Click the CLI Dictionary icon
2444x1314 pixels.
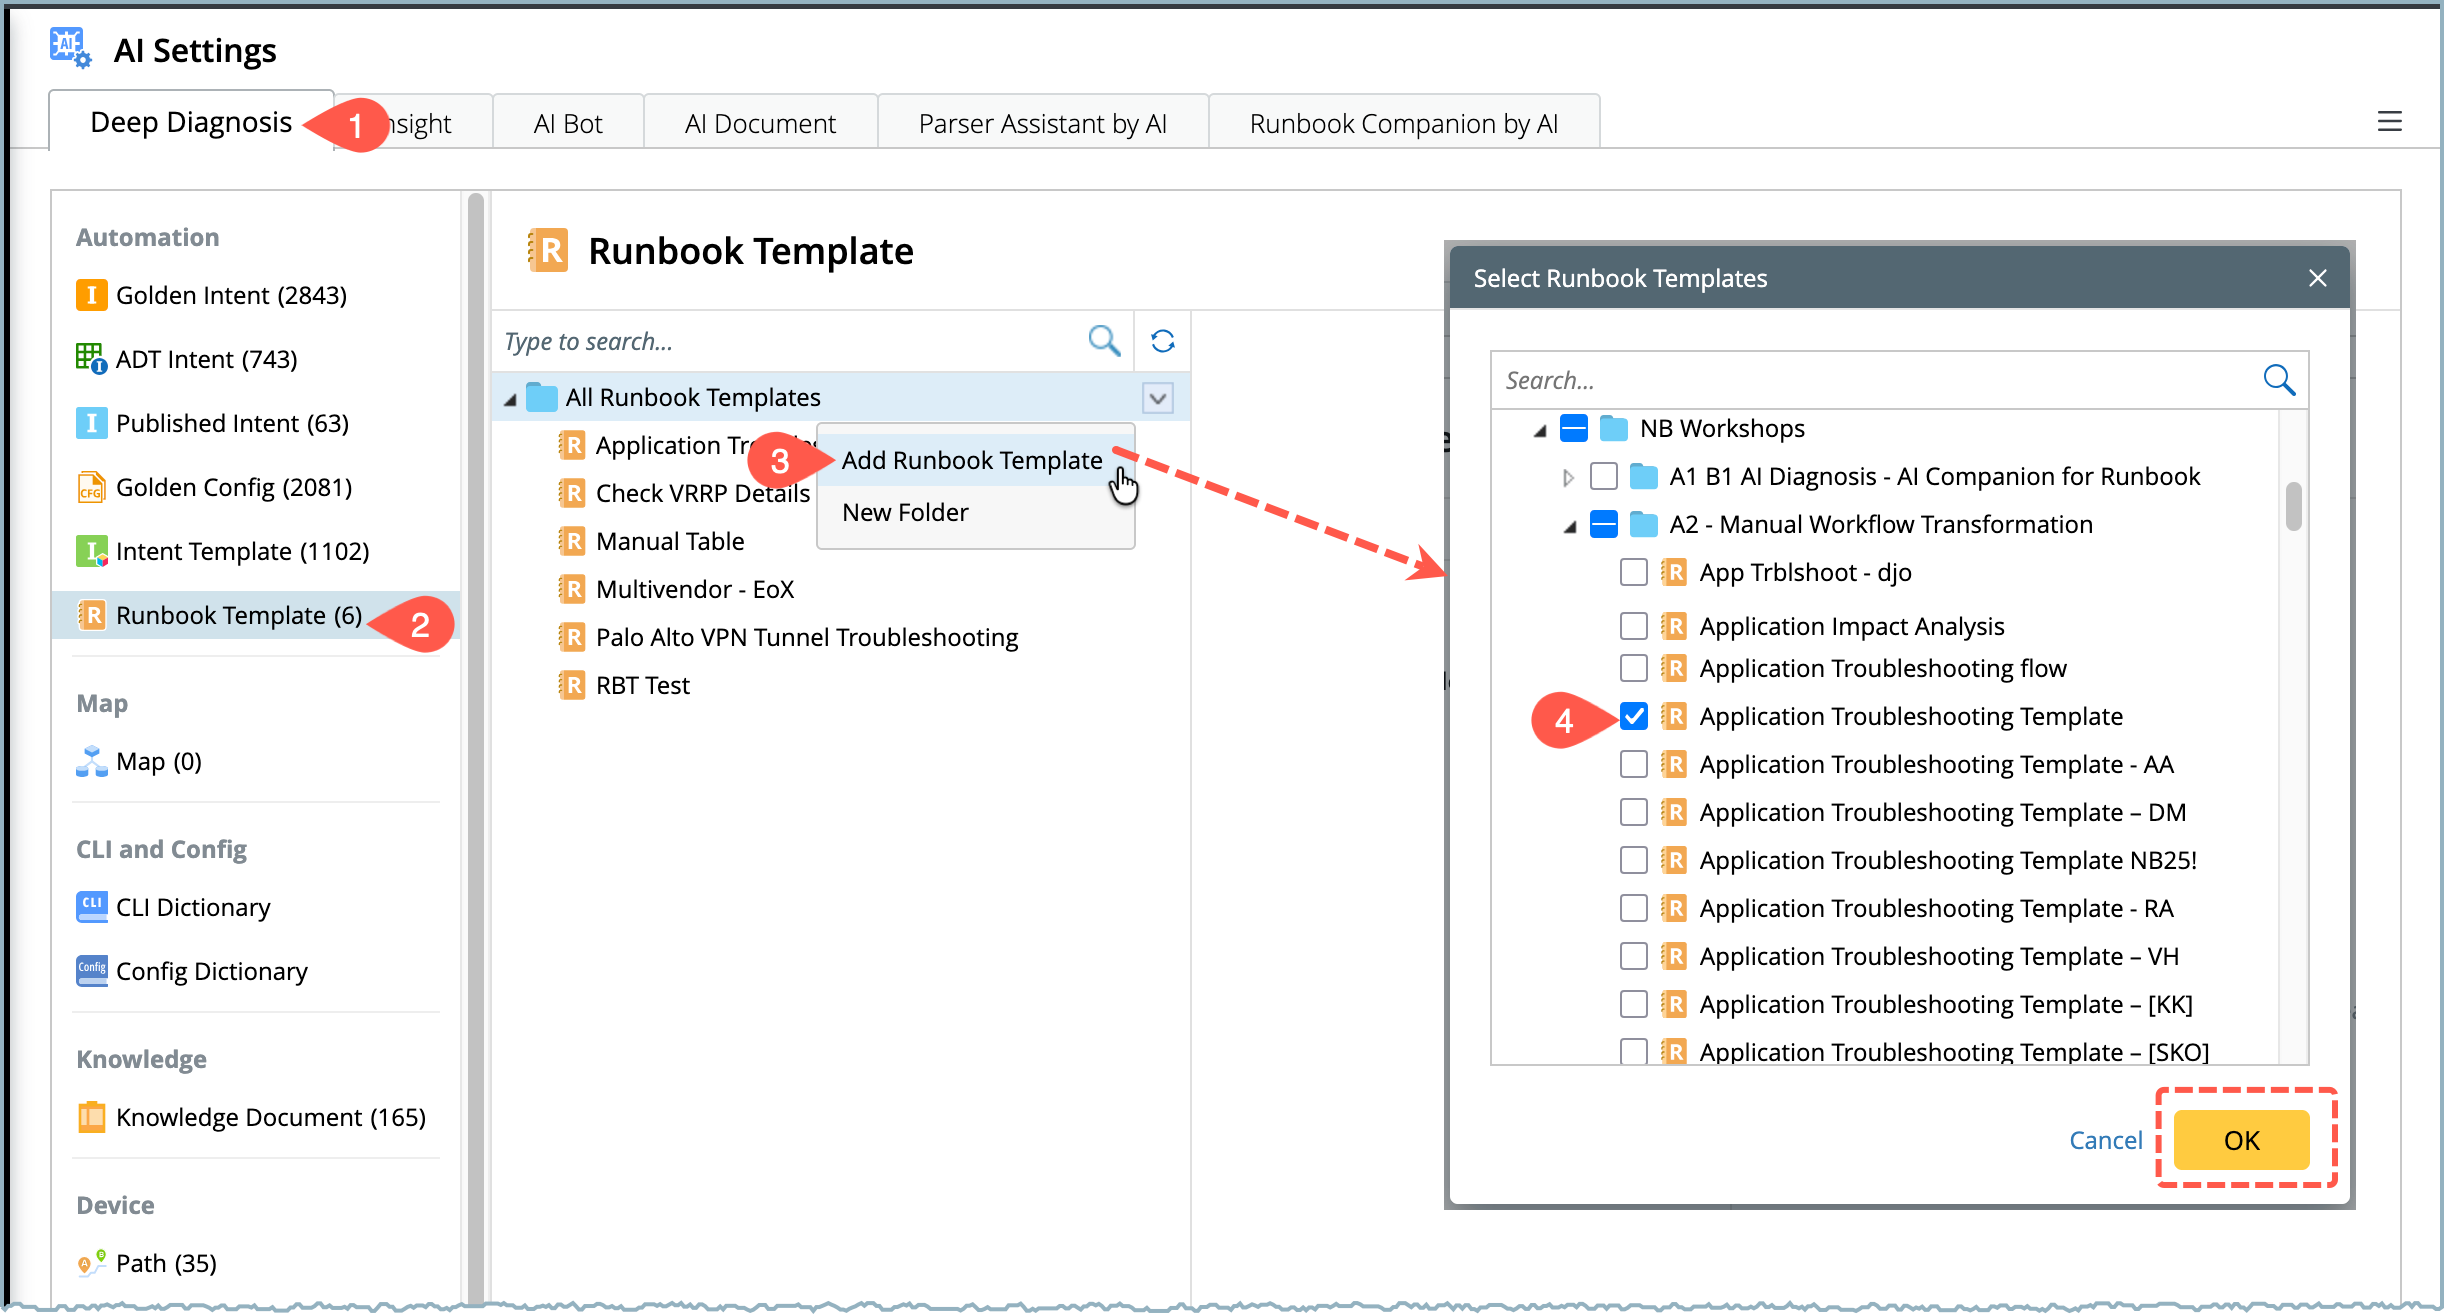point(91,907)
